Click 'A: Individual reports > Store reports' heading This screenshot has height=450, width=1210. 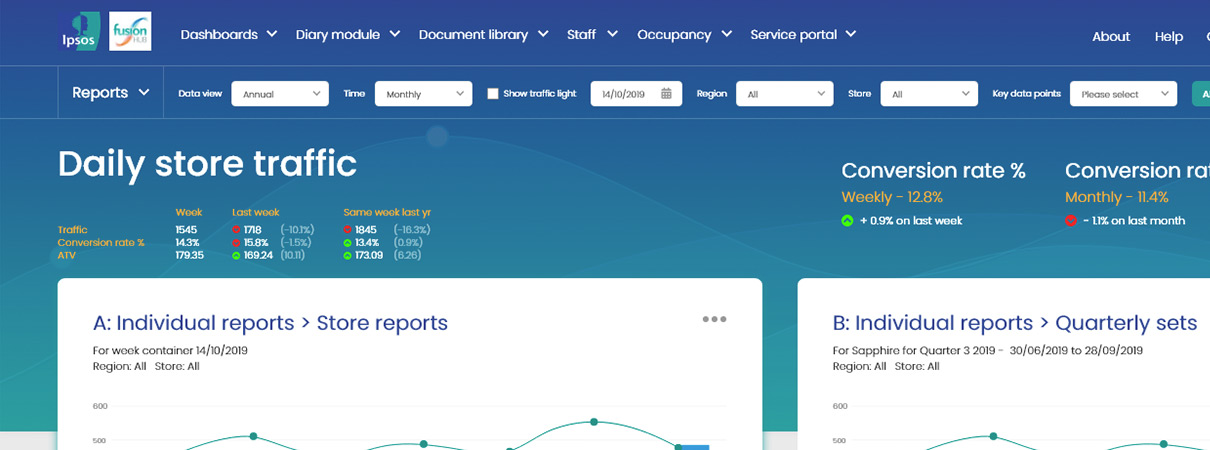tap(270, 323)
